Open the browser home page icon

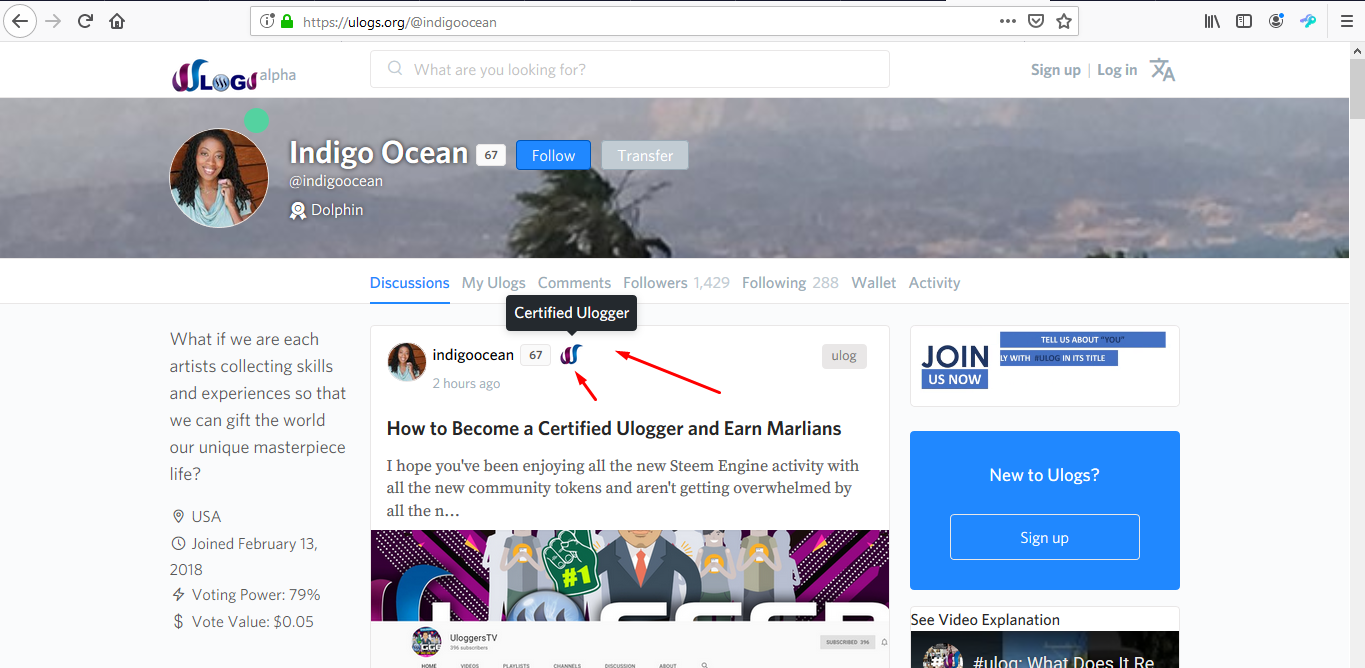coord(117,21)
